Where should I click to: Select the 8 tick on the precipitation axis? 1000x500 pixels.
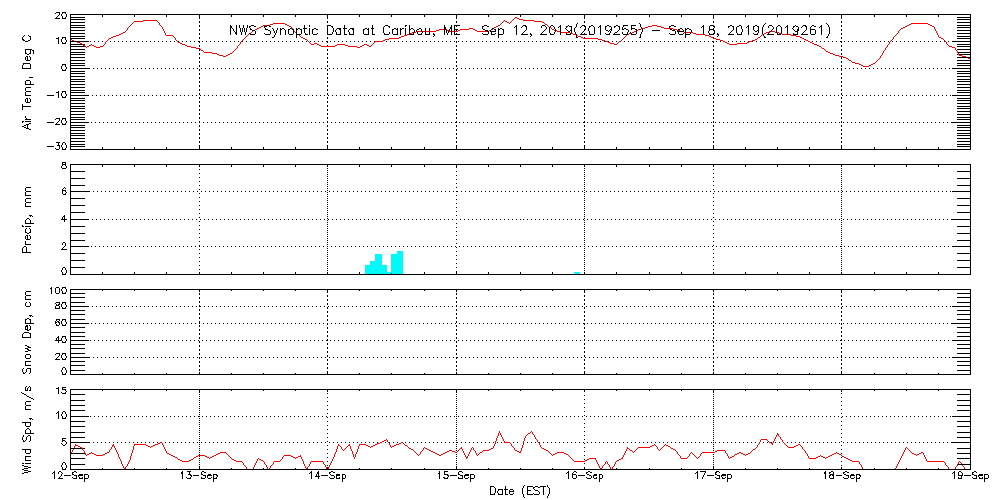(62, 165)
